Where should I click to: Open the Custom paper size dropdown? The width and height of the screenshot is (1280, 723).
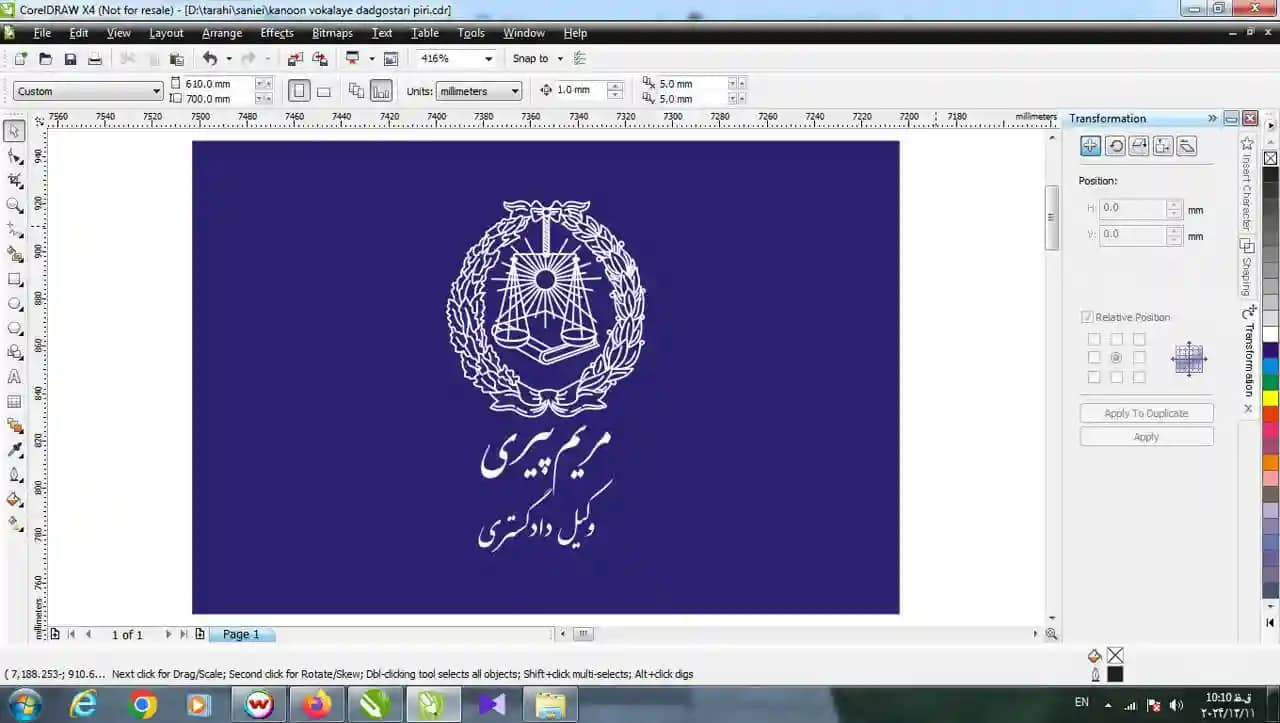pos(157,91)
